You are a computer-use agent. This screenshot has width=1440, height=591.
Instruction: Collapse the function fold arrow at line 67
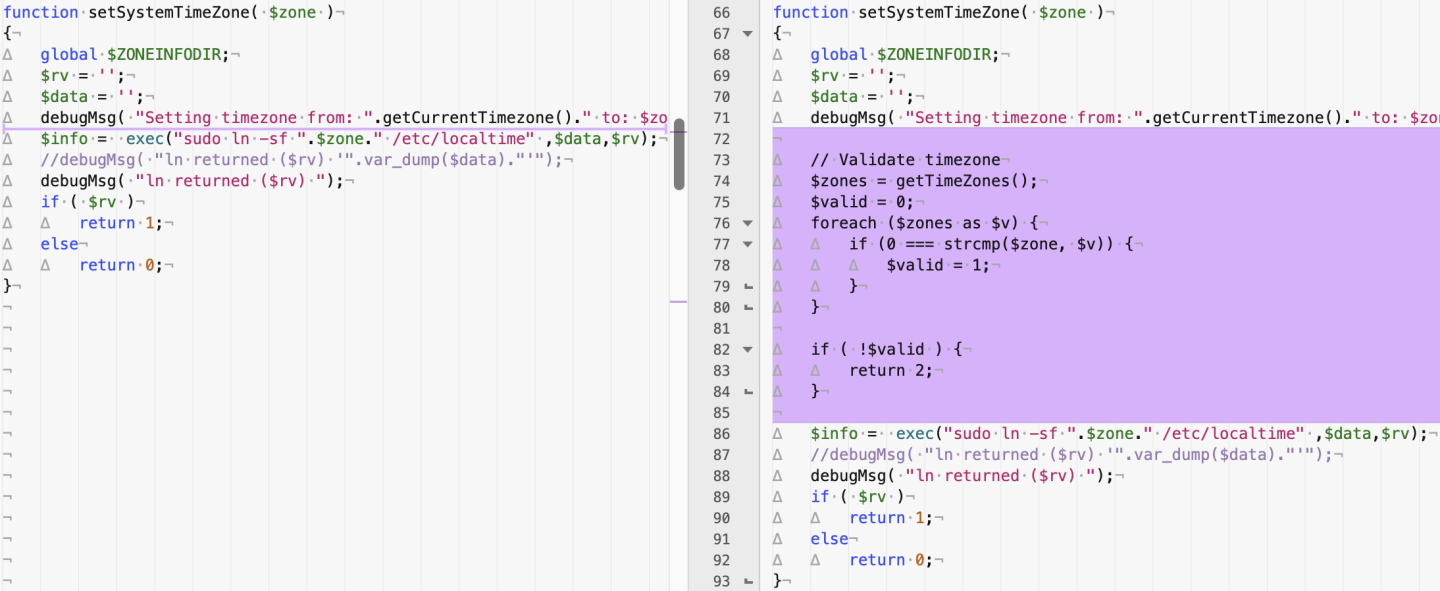[x=747, y=34]
